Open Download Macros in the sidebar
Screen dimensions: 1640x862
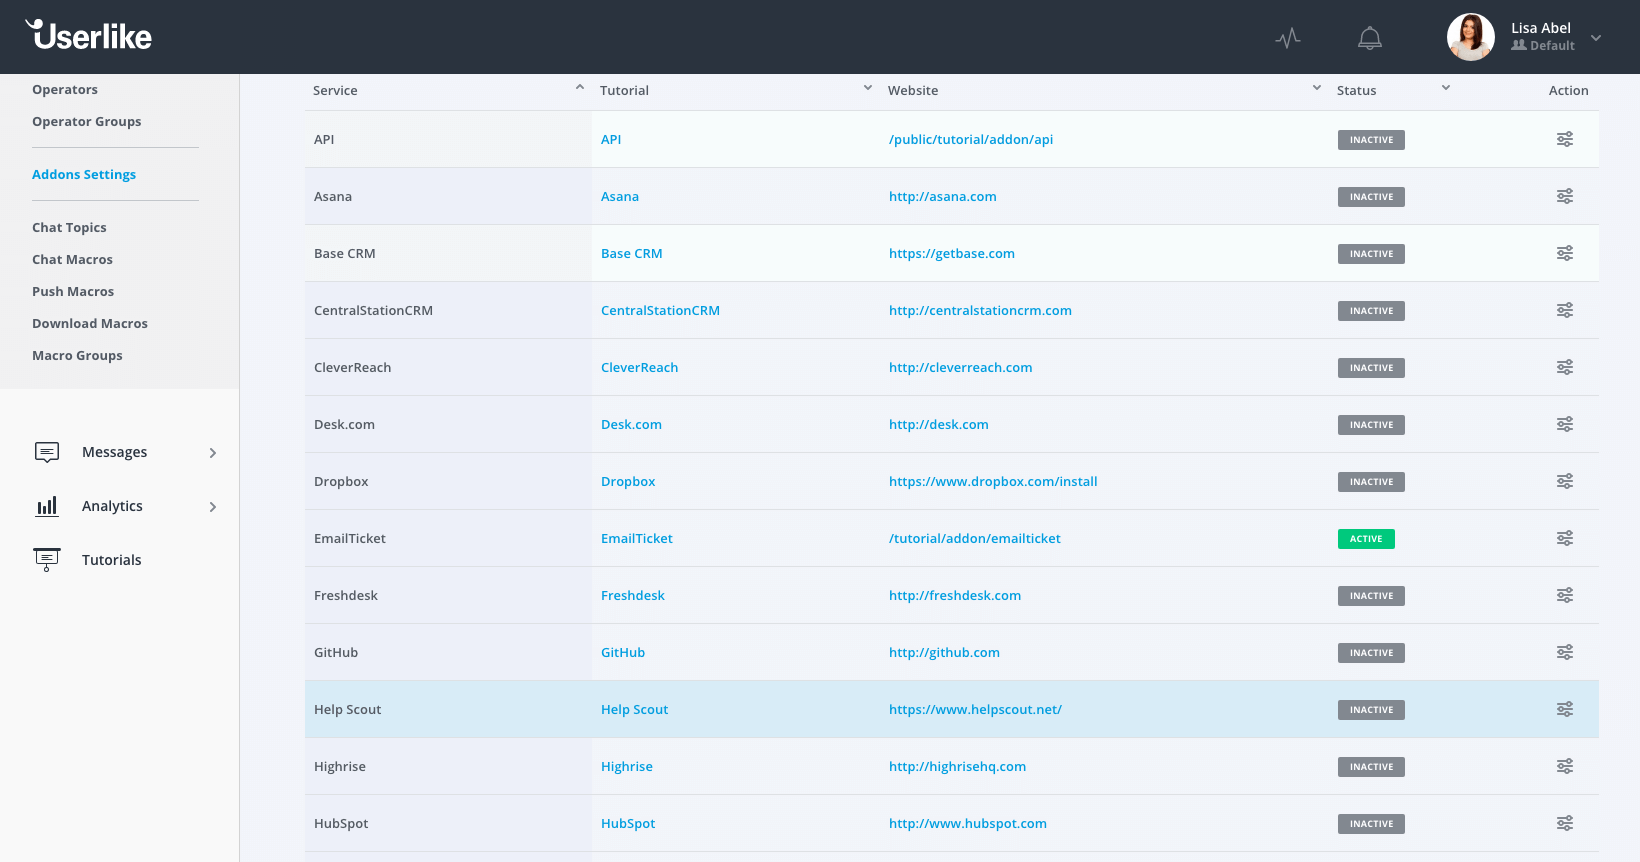coord(90,323)
